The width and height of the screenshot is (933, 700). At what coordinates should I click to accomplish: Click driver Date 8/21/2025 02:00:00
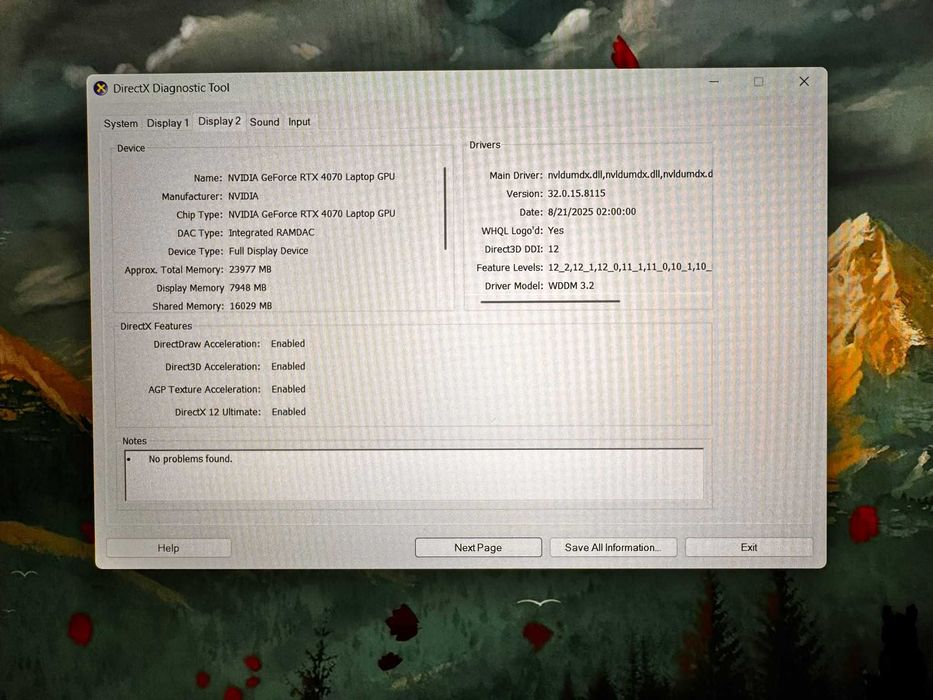click(x=592, y=212)
